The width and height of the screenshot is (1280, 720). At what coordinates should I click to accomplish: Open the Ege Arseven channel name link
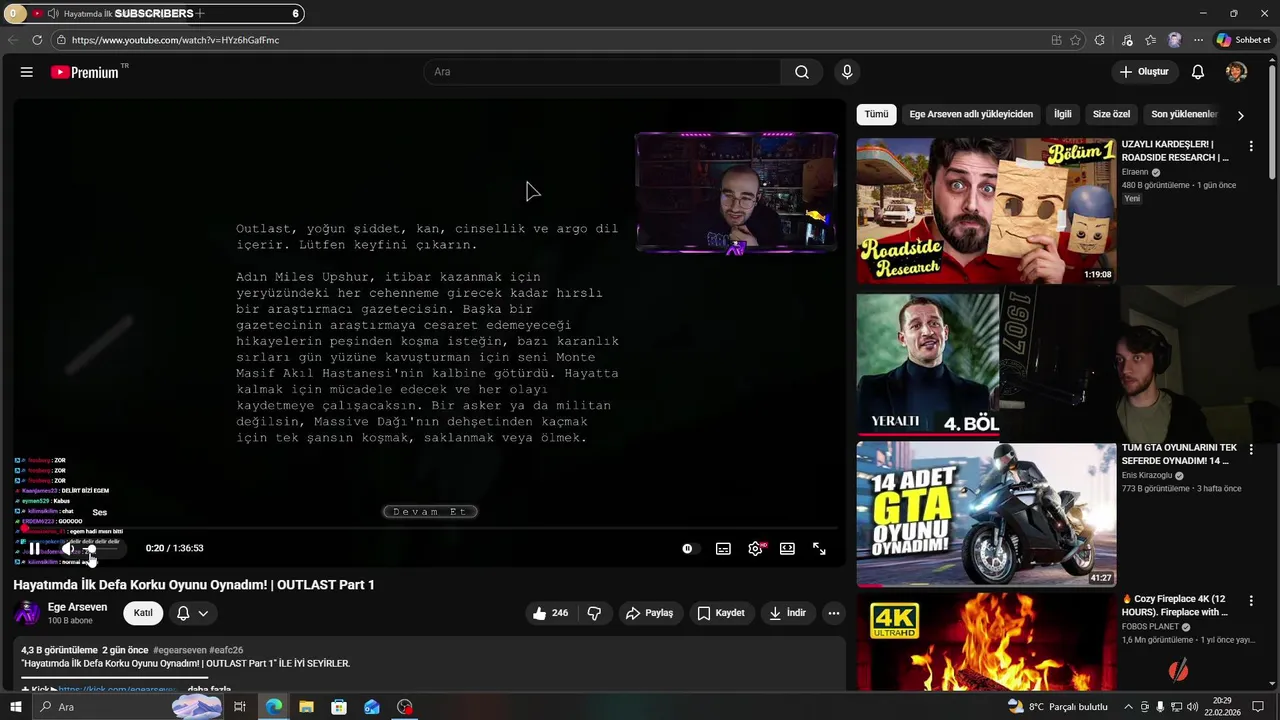[77, 607]
